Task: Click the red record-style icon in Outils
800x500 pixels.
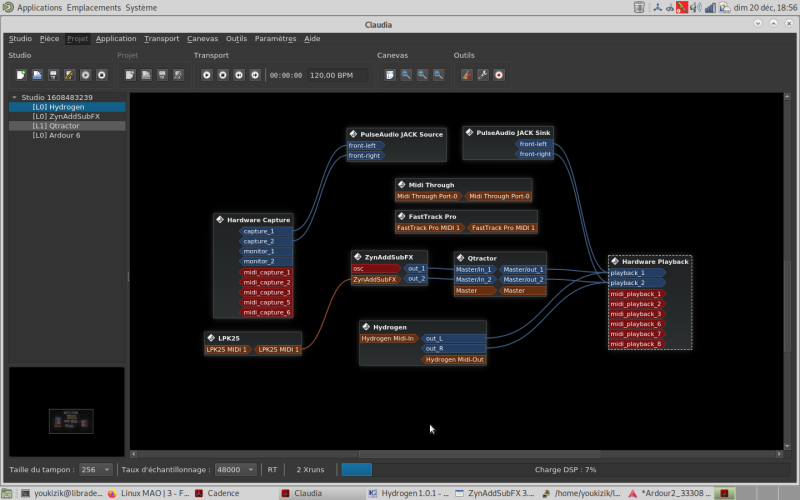Action: [x=498, y=75]
